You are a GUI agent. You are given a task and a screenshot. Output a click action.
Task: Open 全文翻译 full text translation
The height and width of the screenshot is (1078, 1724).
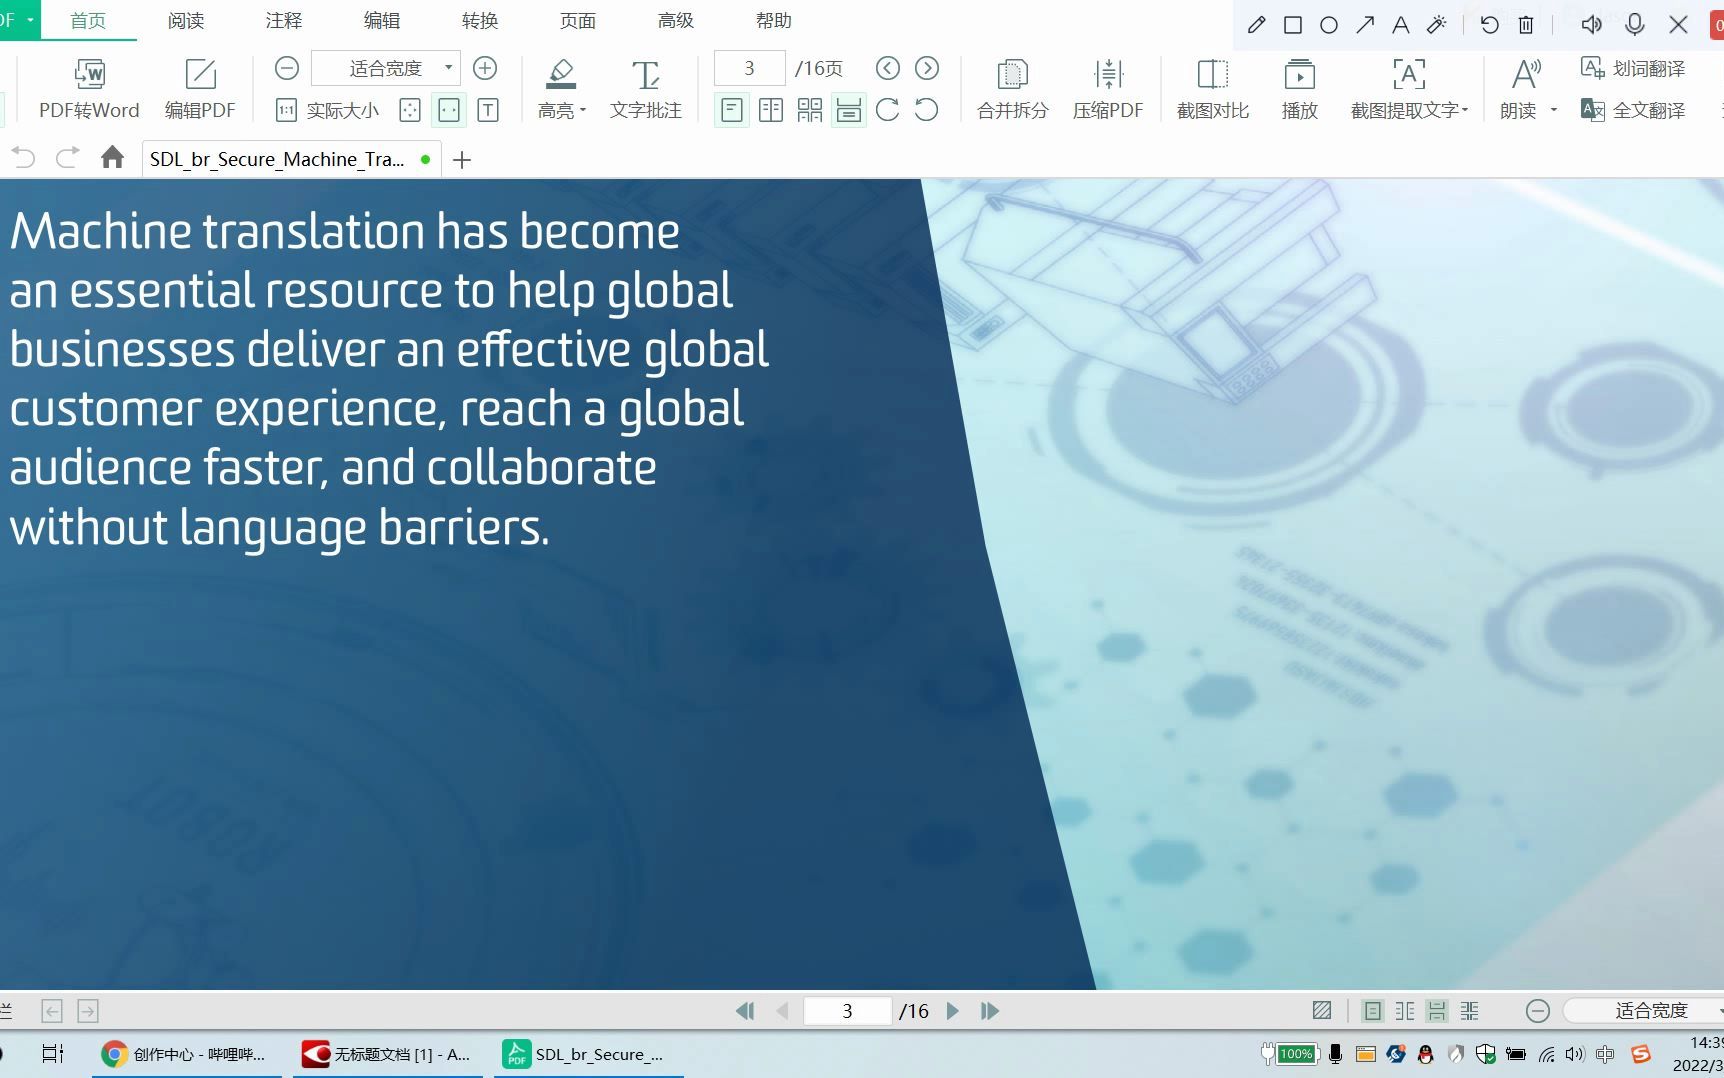pyautogui.click(x=1633, y=110)
